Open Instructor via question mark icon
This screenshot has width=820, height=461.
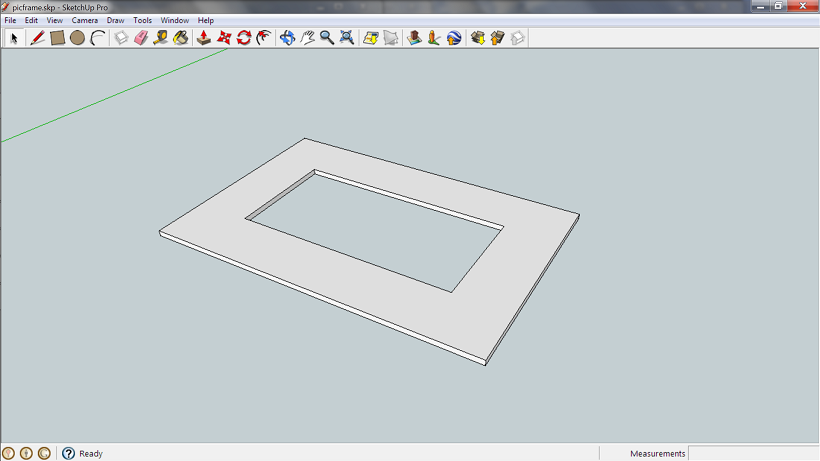(x=68, y=453)
